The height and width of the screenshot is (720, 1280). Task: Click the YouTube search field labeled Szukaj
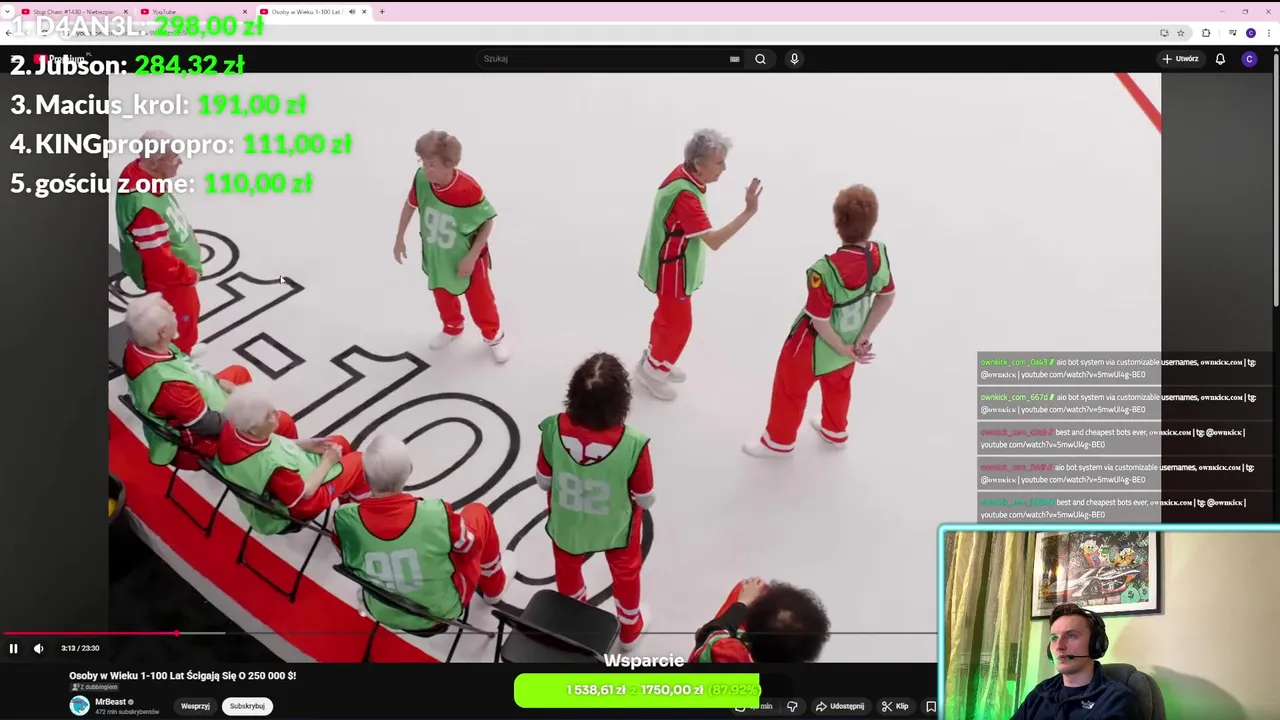(x=604, y=59)
